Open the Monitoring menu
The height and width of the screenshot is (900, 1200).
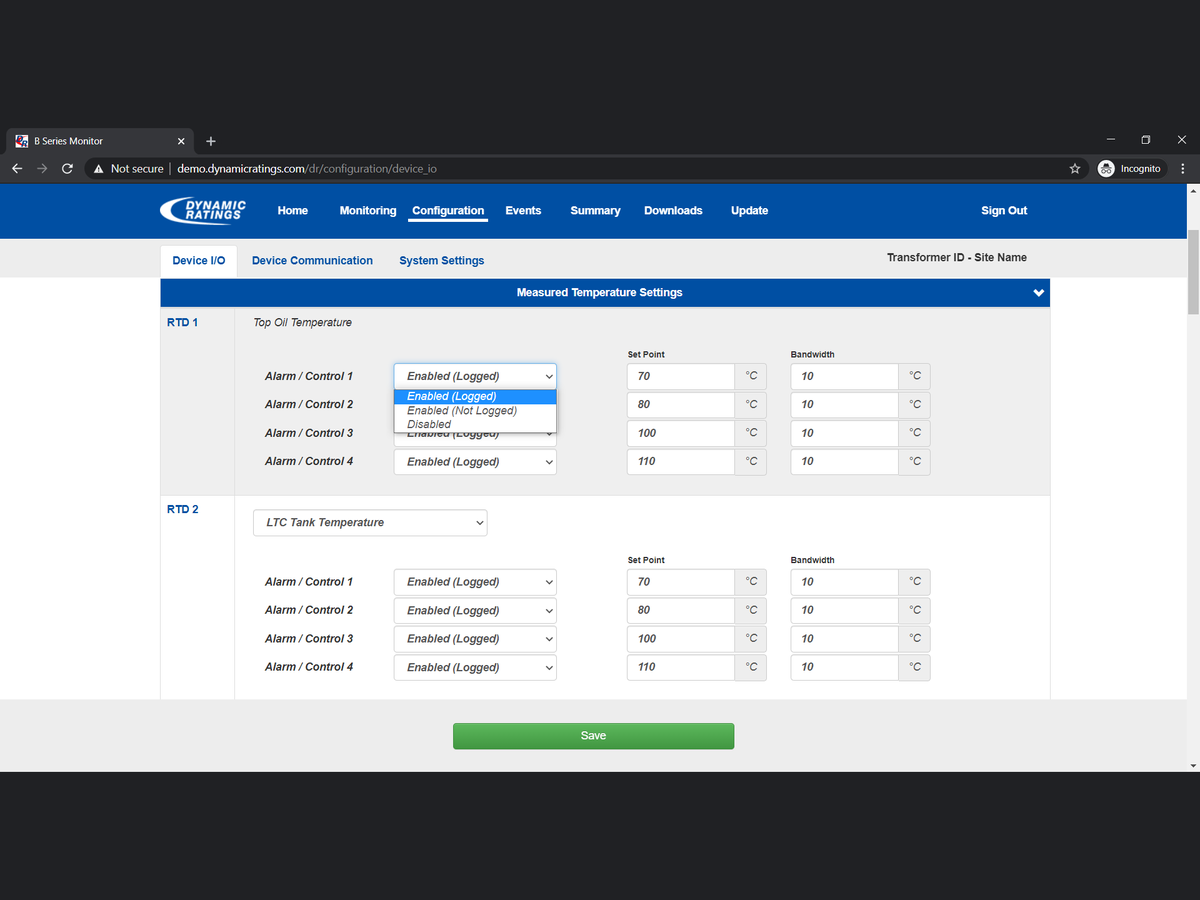tap(368, 211)
